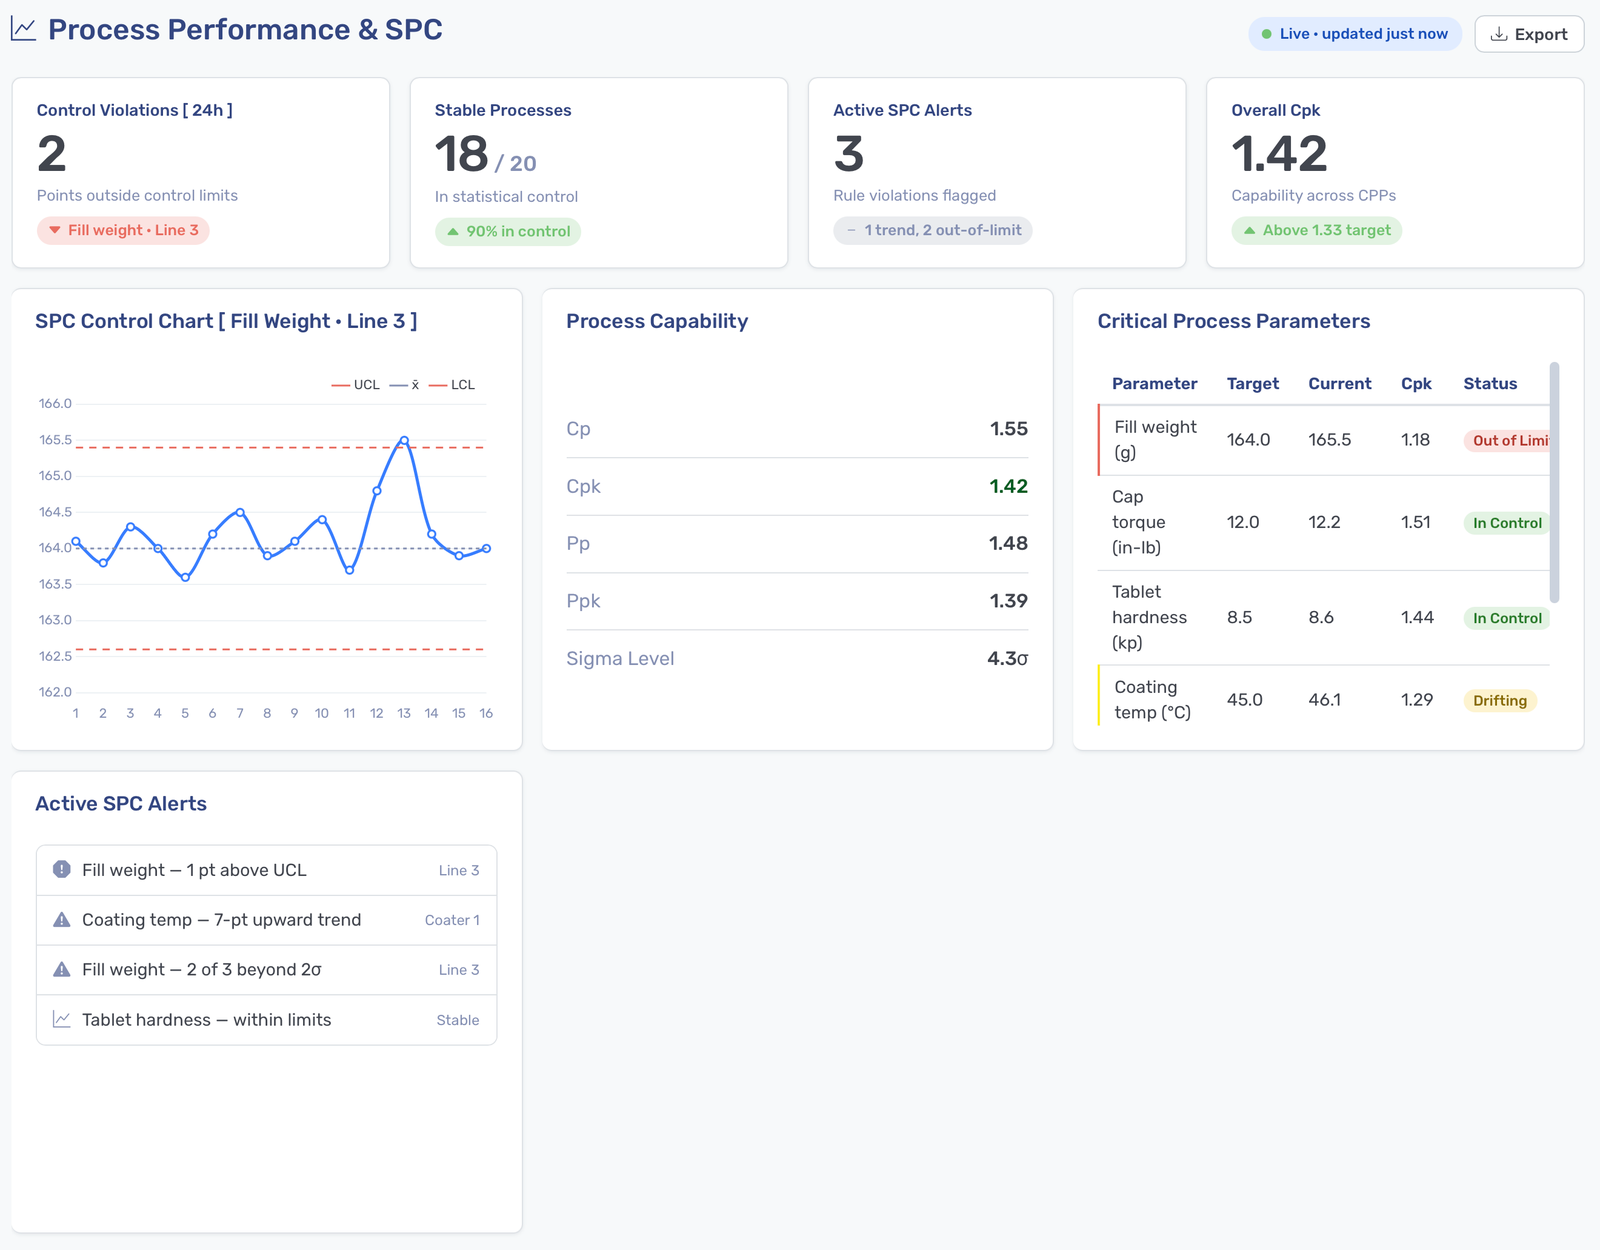Click the Active SPC Alerts count 3
This screenshot has width=1600, height=1250.
[x=849, y=154]
